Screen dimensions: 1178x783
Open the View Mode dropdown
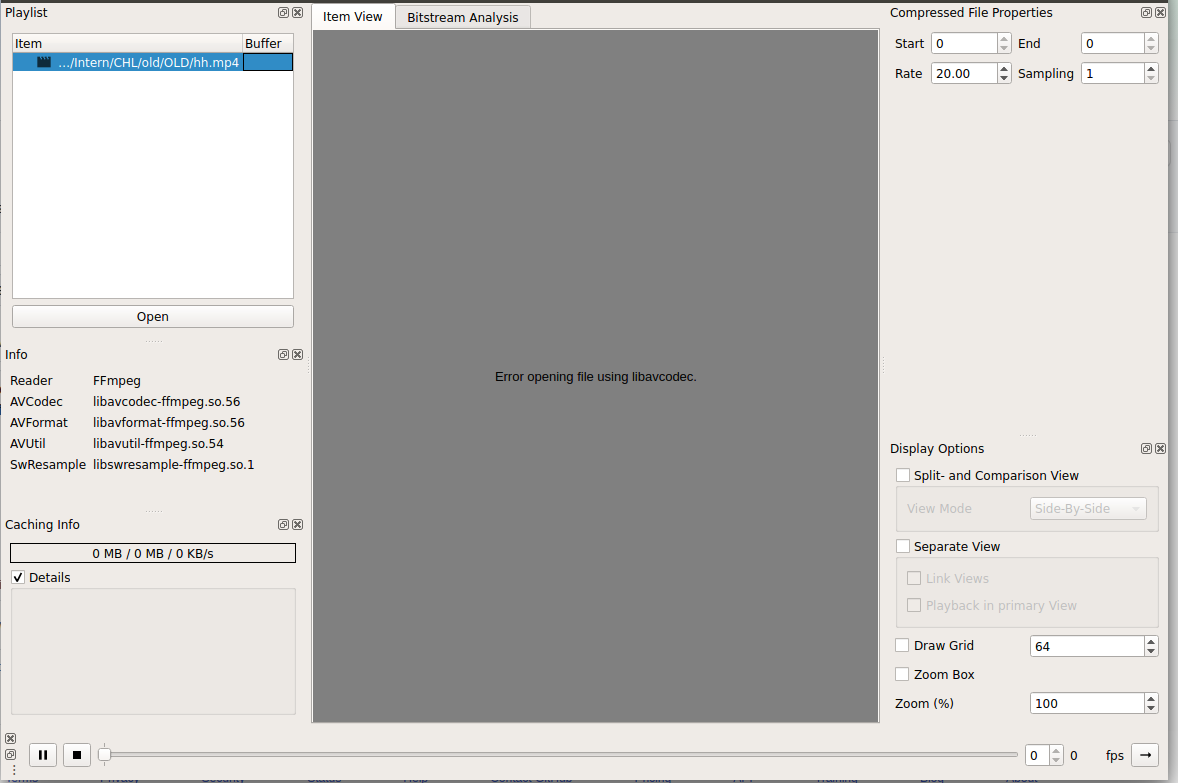tap(1088, 508)
